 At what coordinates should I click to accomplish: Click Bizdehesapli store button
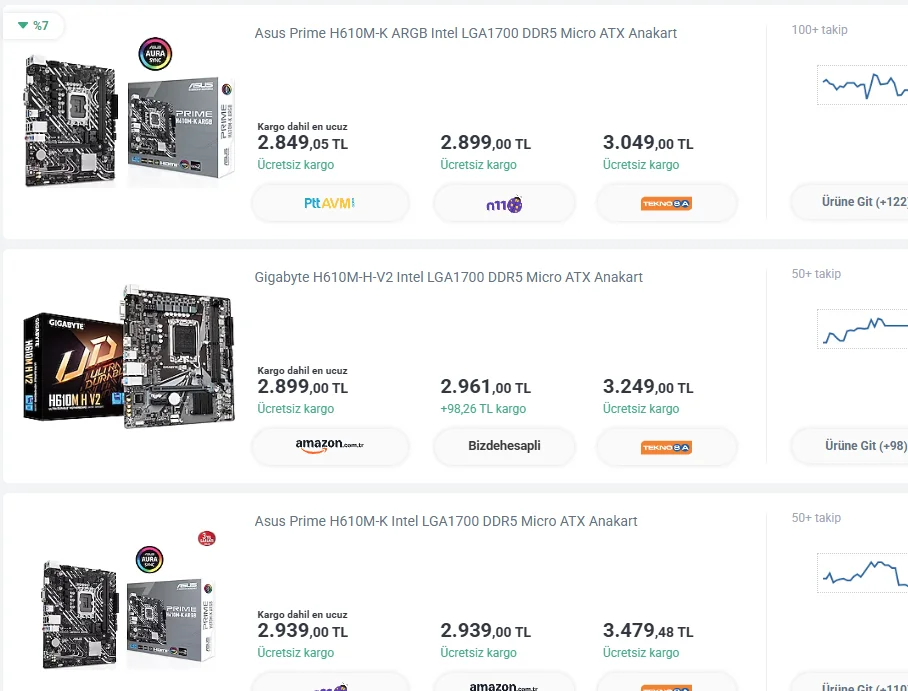point(504,446)
